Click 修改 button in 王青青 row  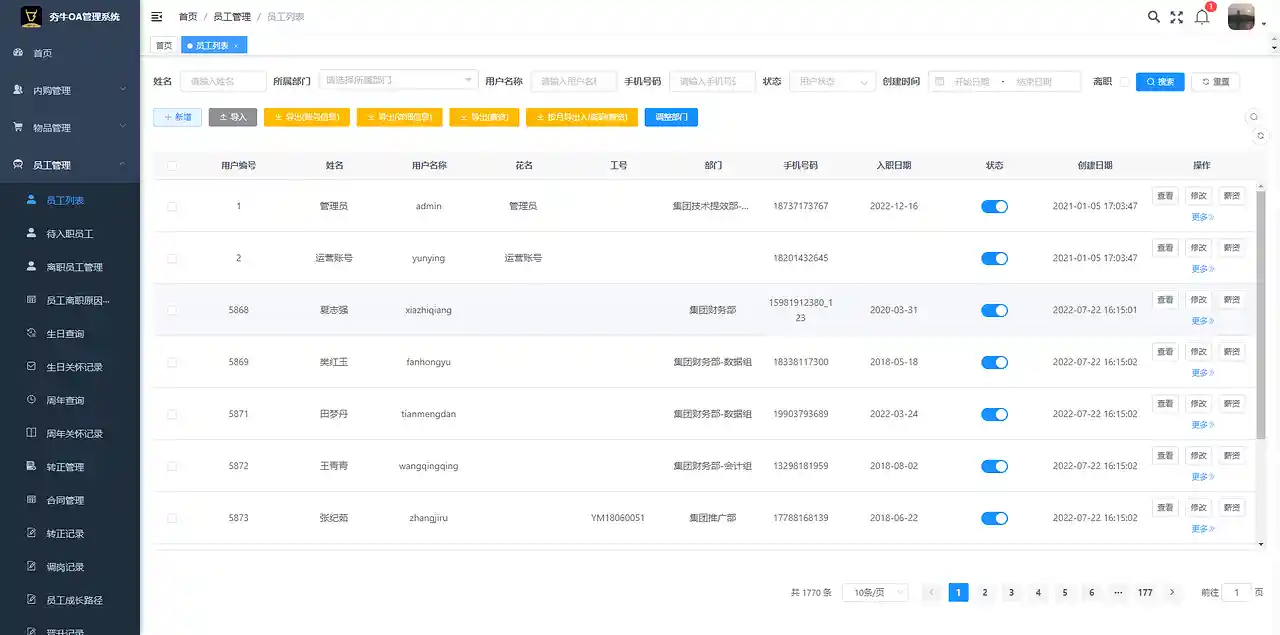pyautogui.click(x=1199, y=455)
